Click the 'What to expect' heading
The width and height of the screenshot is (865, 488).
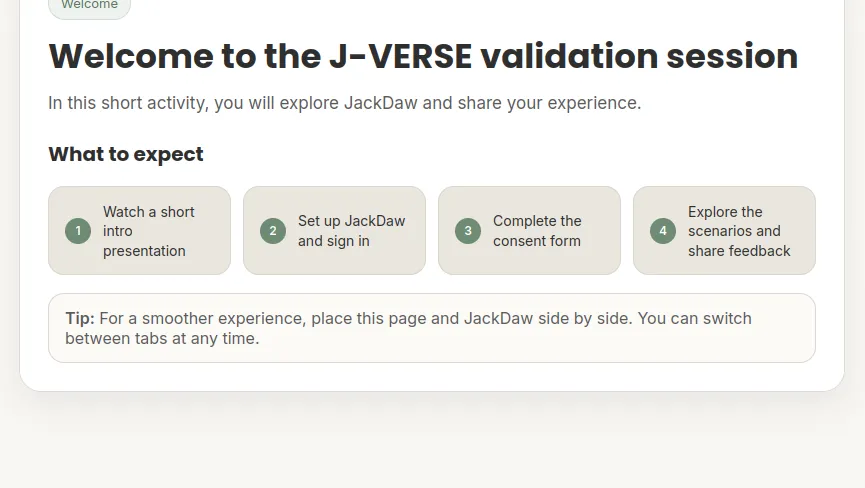point(126,154)
